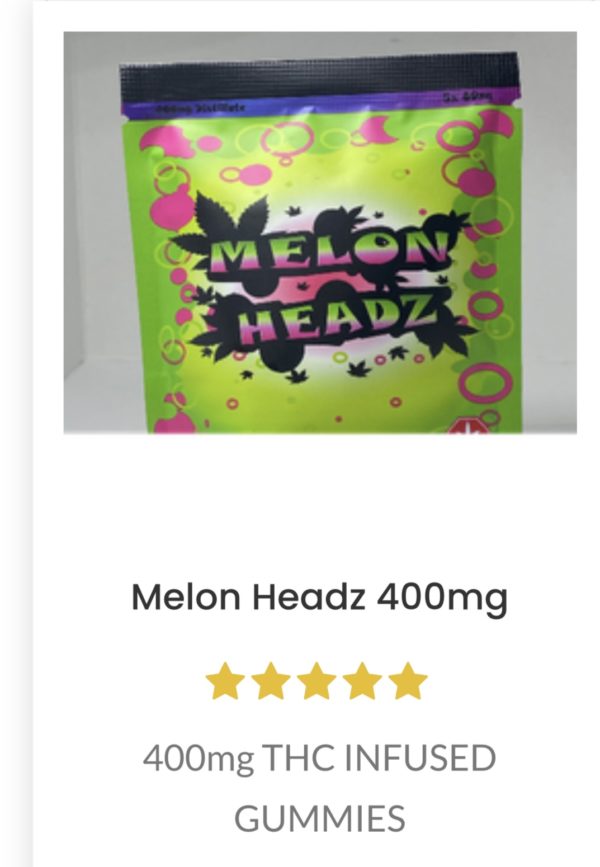Click the THC INFUSED words in description
Viewport: 600px width, 867px height.
coord(379,758)
